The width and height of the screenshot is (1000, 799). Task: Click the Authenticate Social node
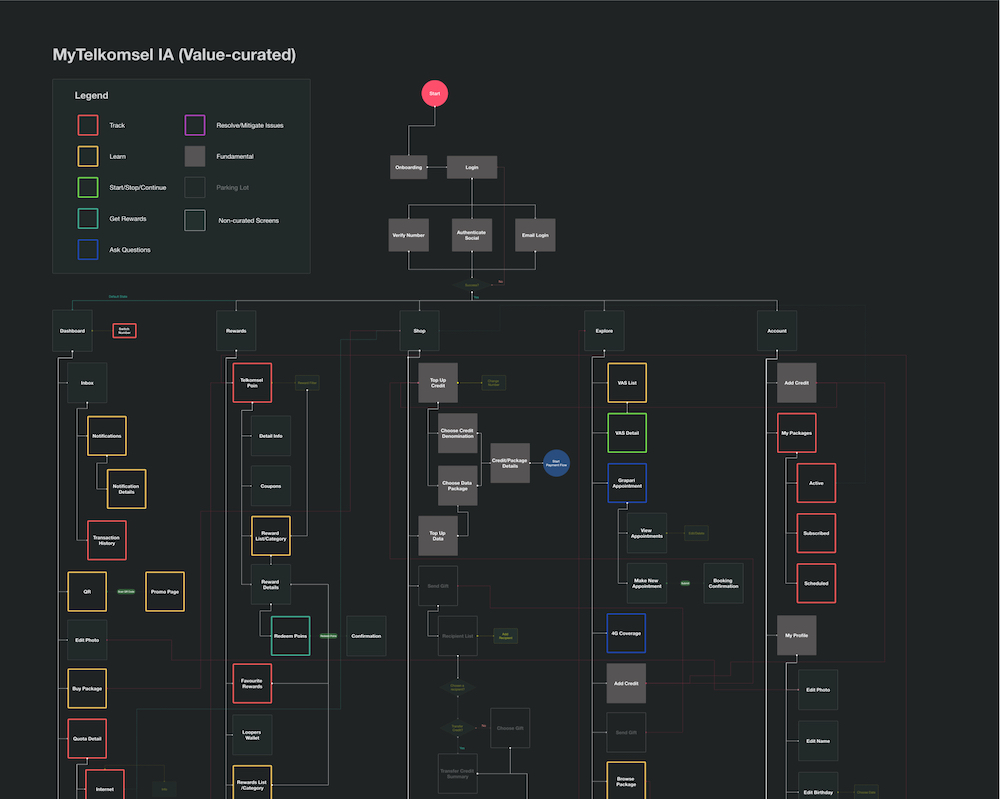point(471,234)
